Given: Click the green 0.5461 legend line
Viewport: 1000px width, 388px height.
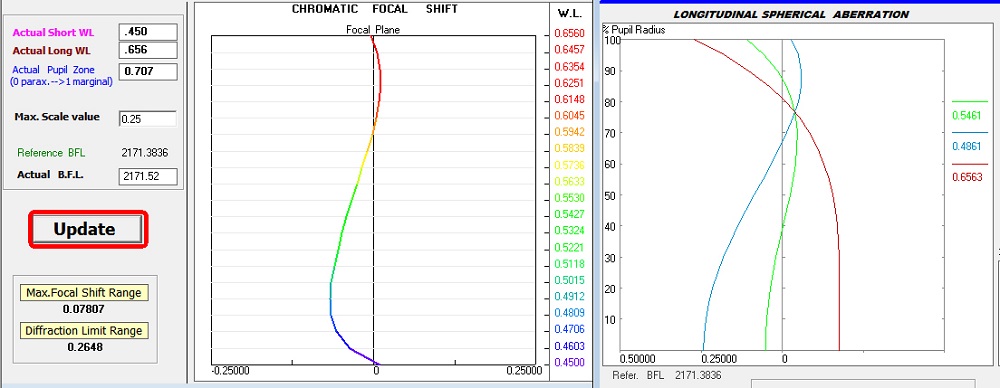Looking at the screenshot, I should click(x=969, y=101).
